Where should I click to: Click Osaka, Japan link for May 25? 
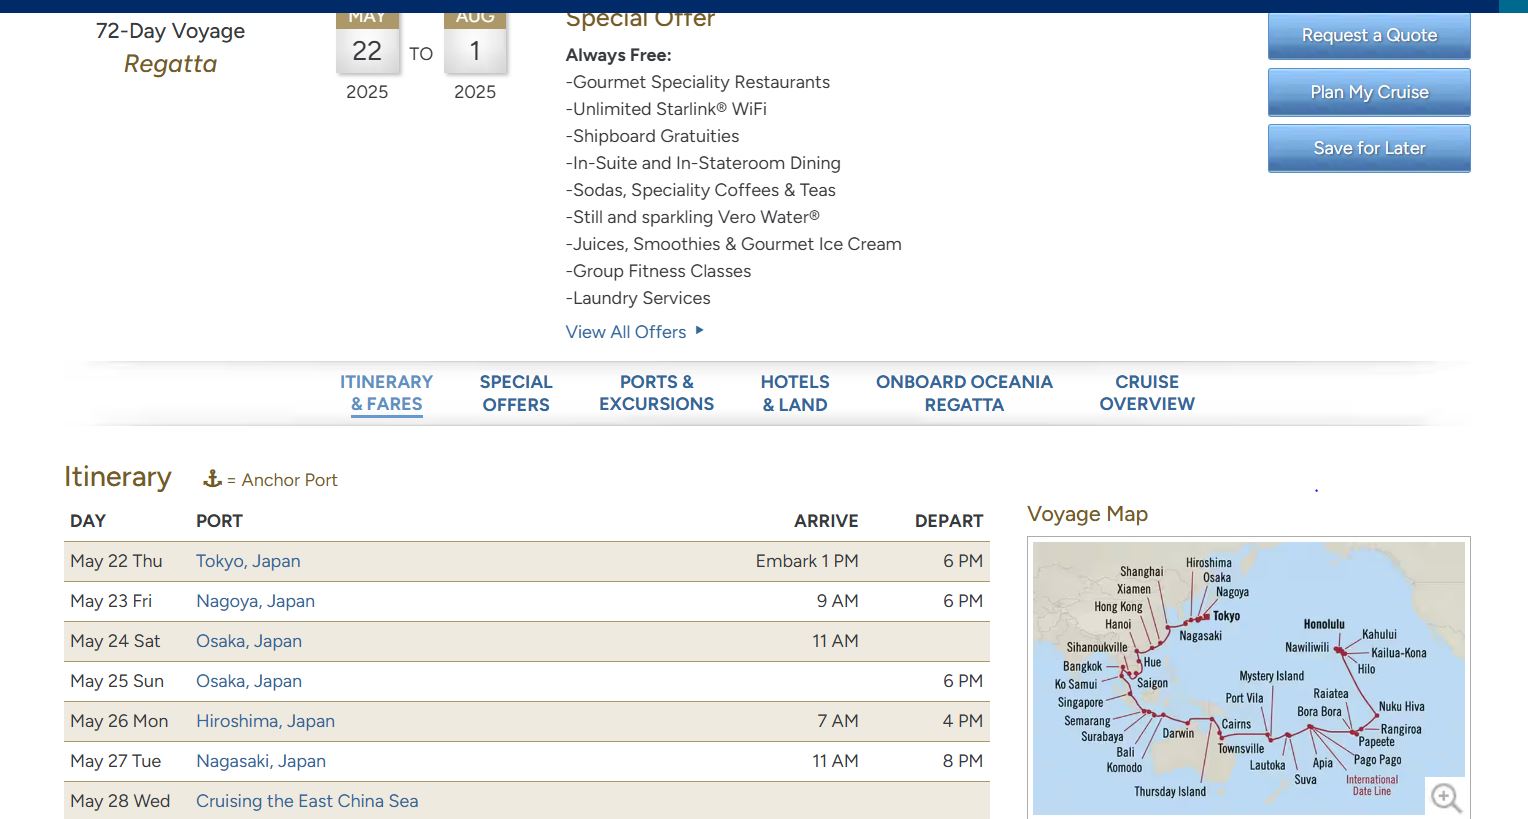pyautogui.click(x=249, y=681)
